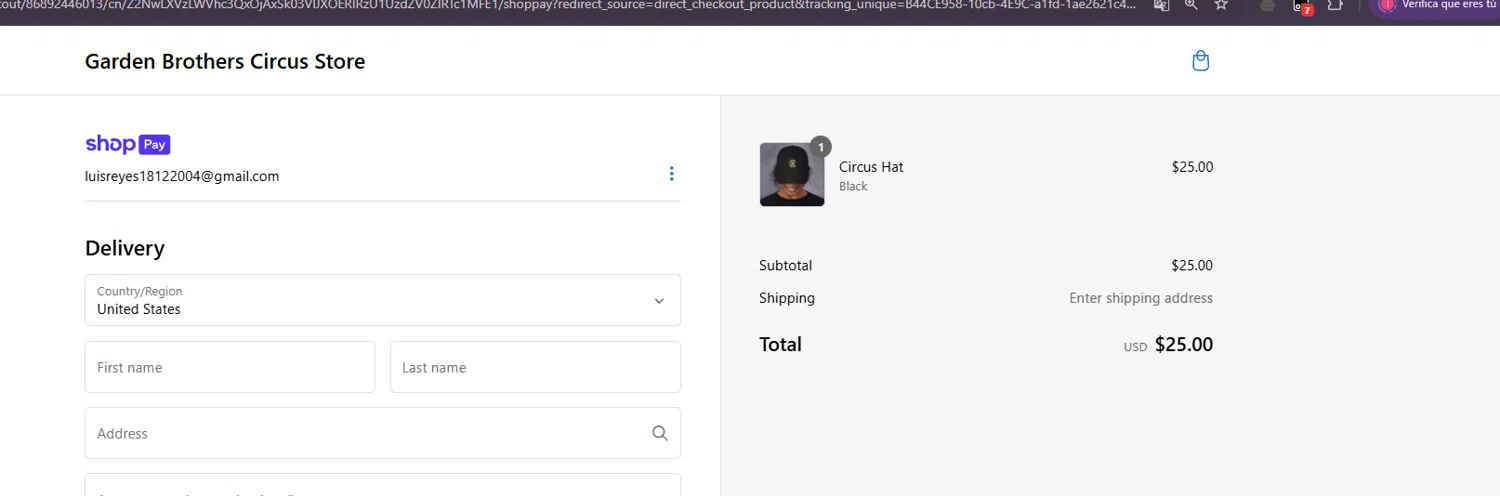Focus the First name field
The width and height of the screenshot is (1500, 496).
230,367
